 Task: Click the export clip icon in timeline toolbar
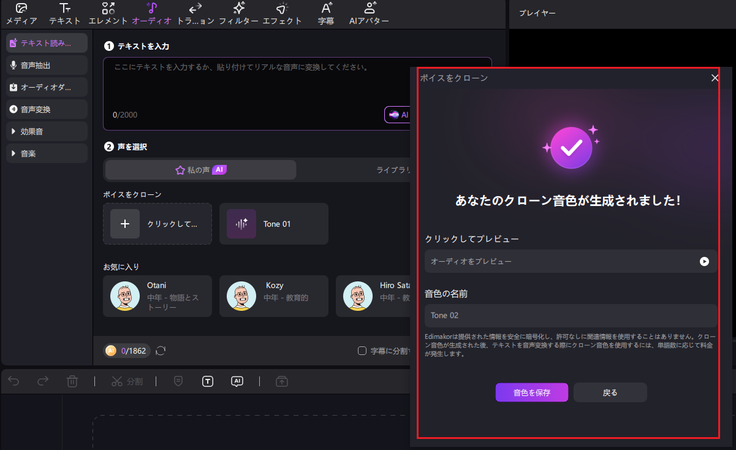282,381
